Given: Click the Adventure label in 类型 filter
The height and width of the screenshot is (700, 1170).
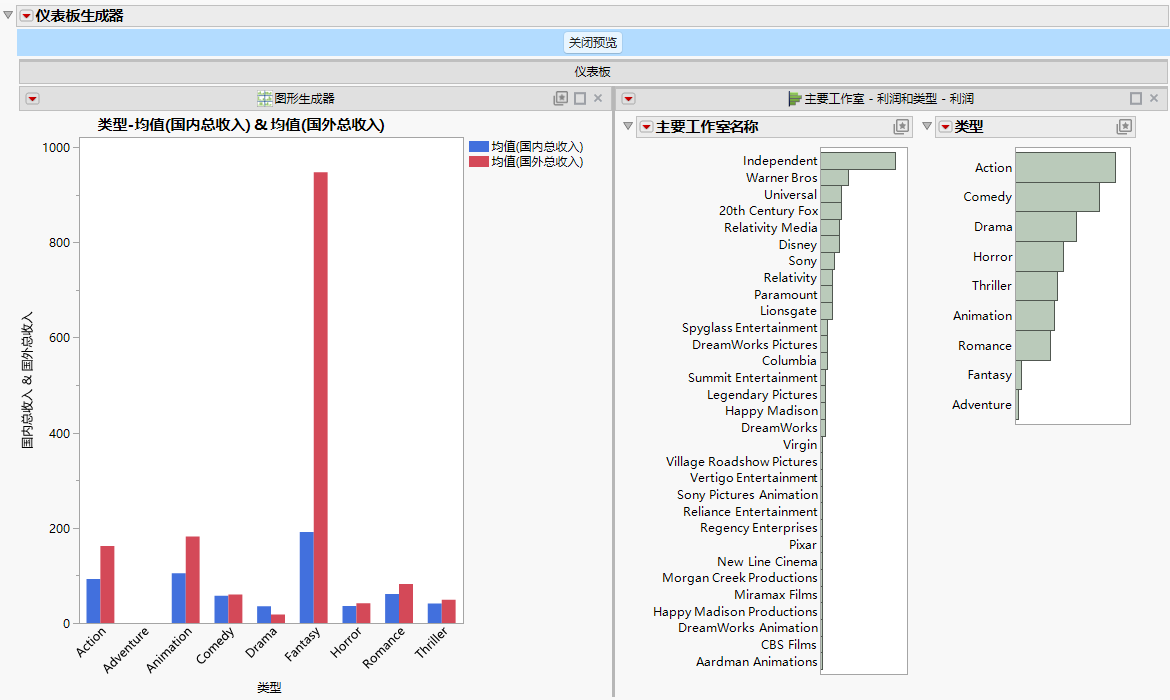Looking at the screenshot, I should point(982,404).
